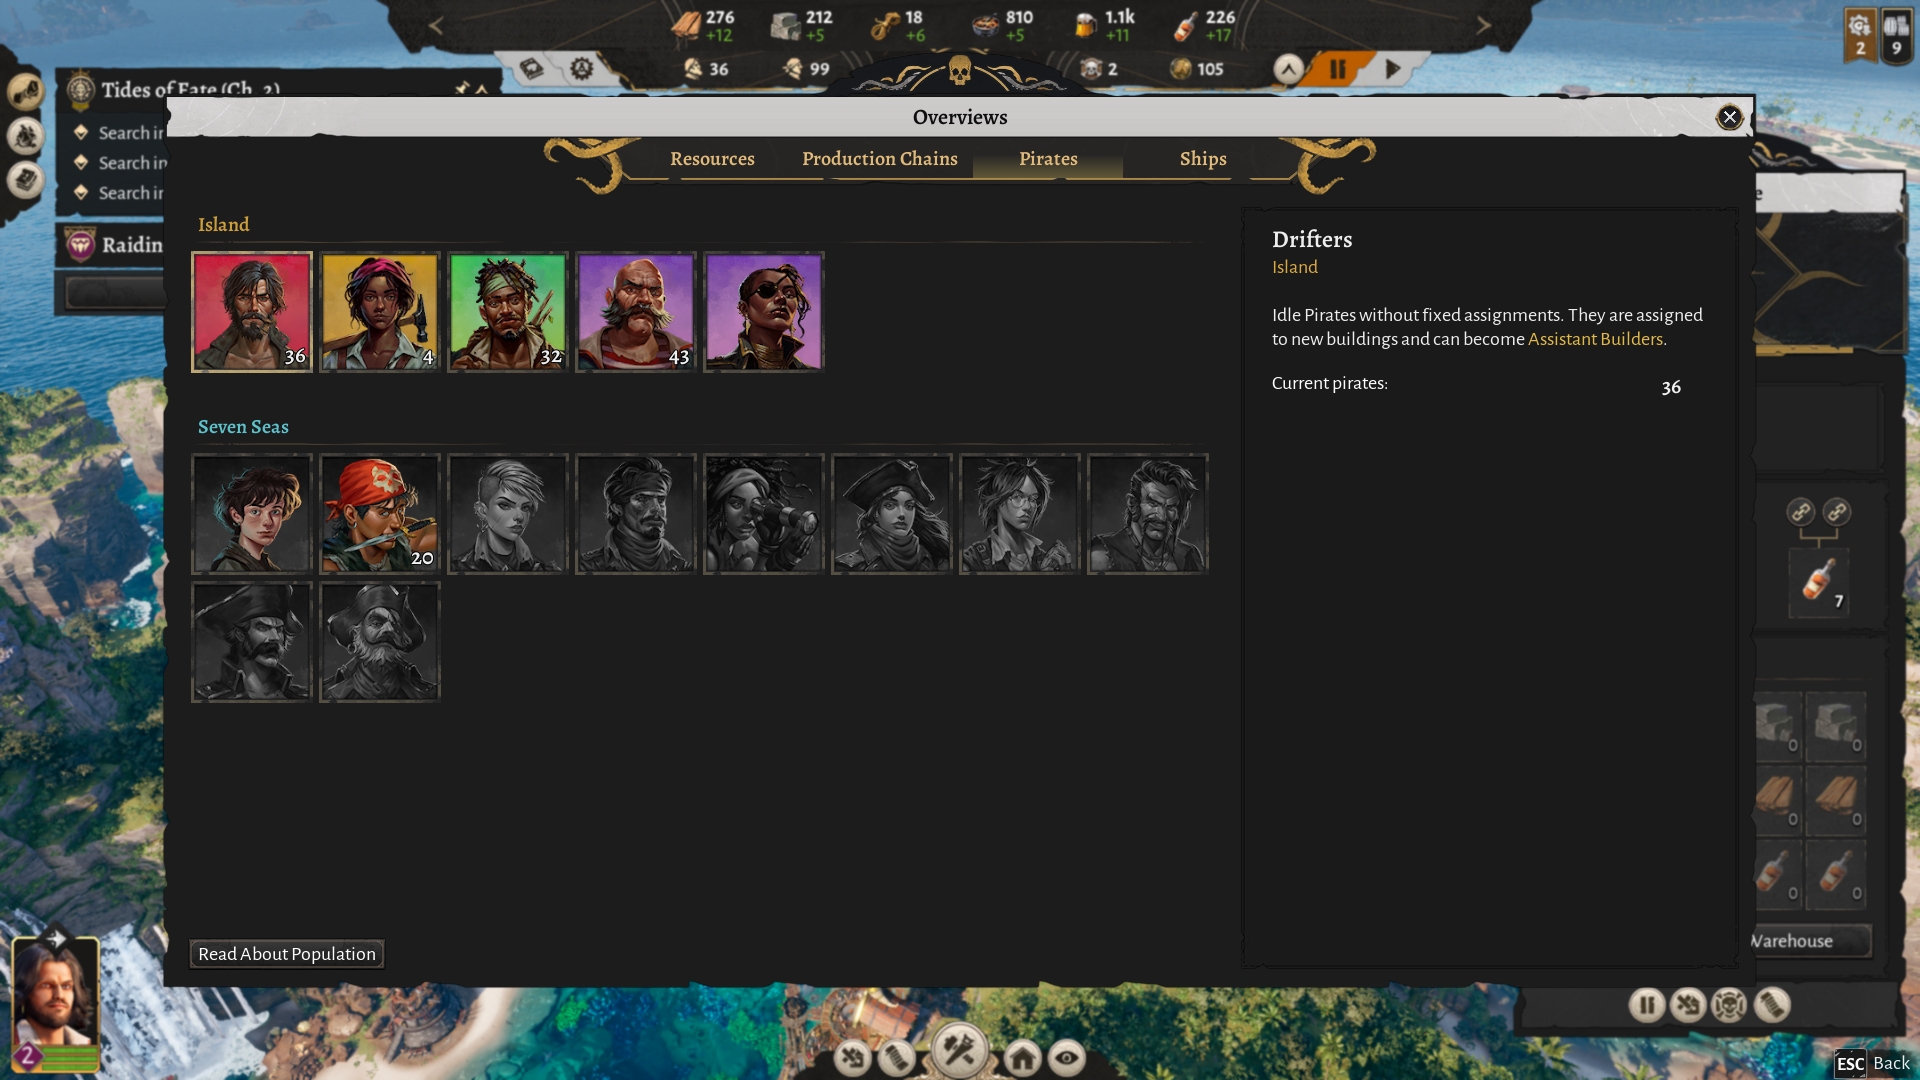
Task: Expand the Raiding quest entry
Action: tap(112, 245)
